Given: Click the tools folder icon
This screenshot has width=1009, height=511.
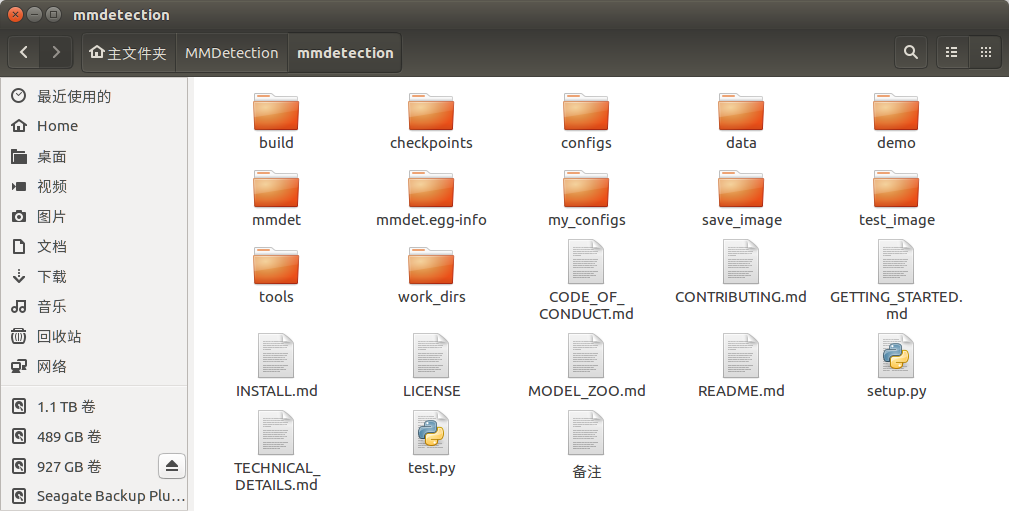Looking at the screenshot, I should [276, 265].
